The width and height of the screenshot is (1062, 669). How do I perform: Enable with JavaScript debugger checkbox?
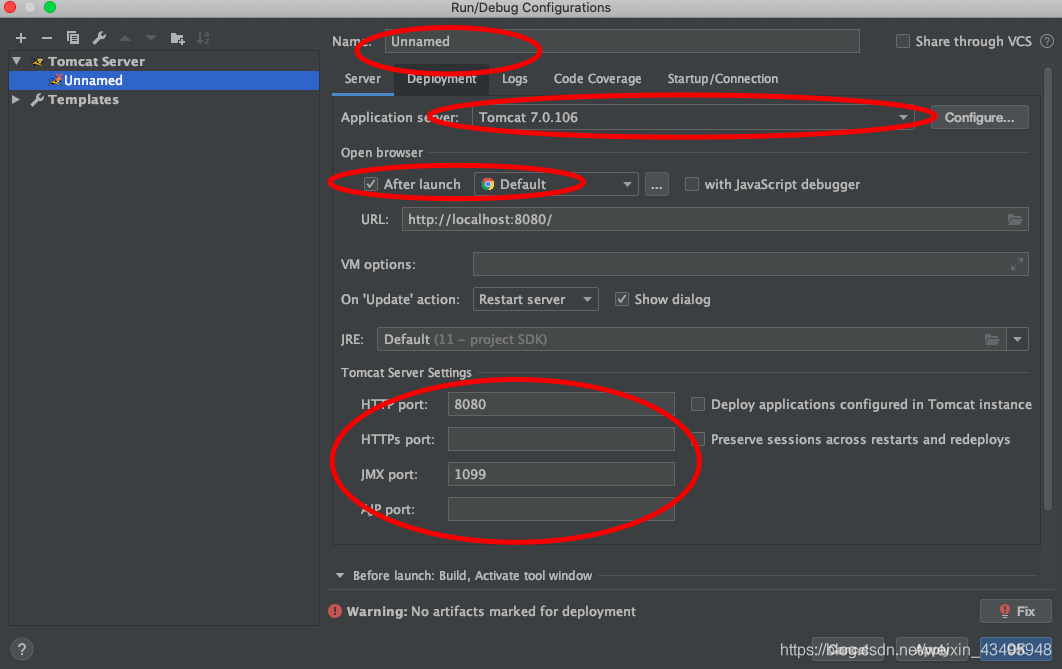[x=692, y=184]
